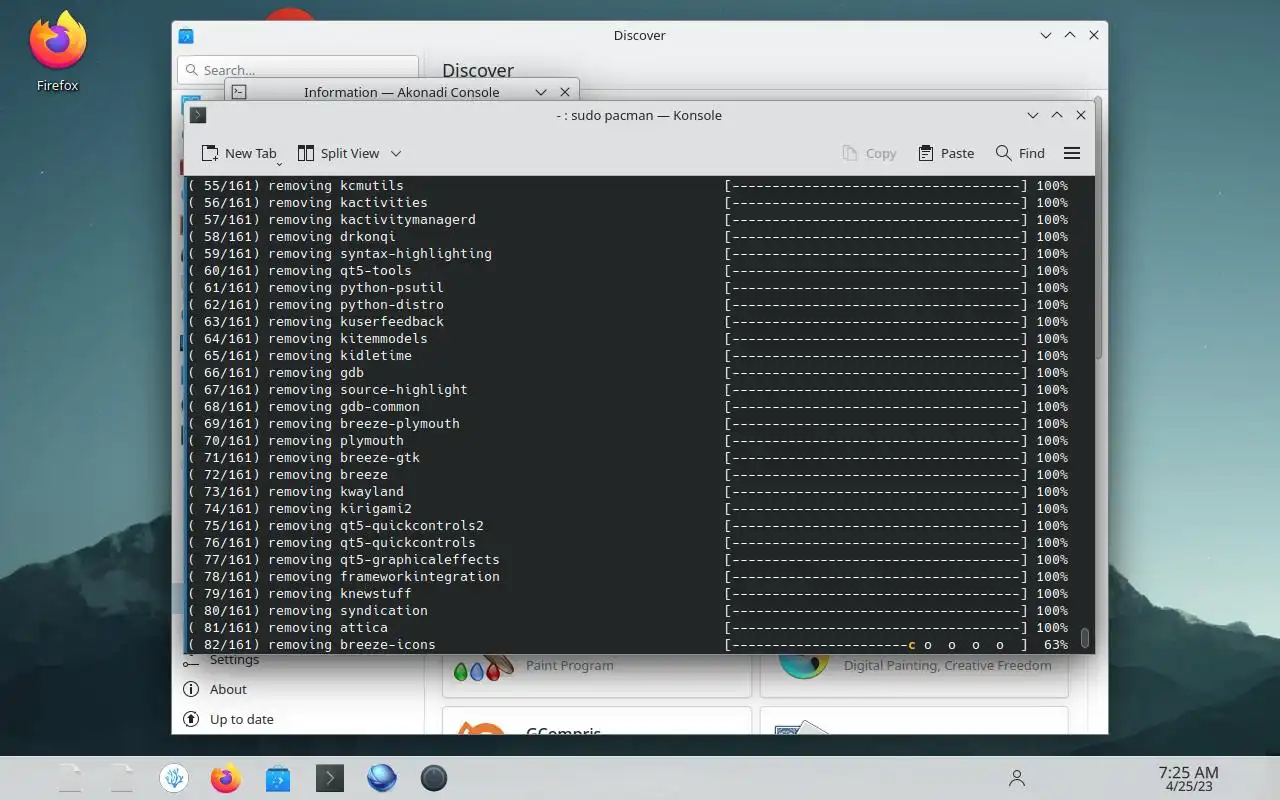Open About in Discover sidebar
This screenshot has height=800, width=1280.
214,689
